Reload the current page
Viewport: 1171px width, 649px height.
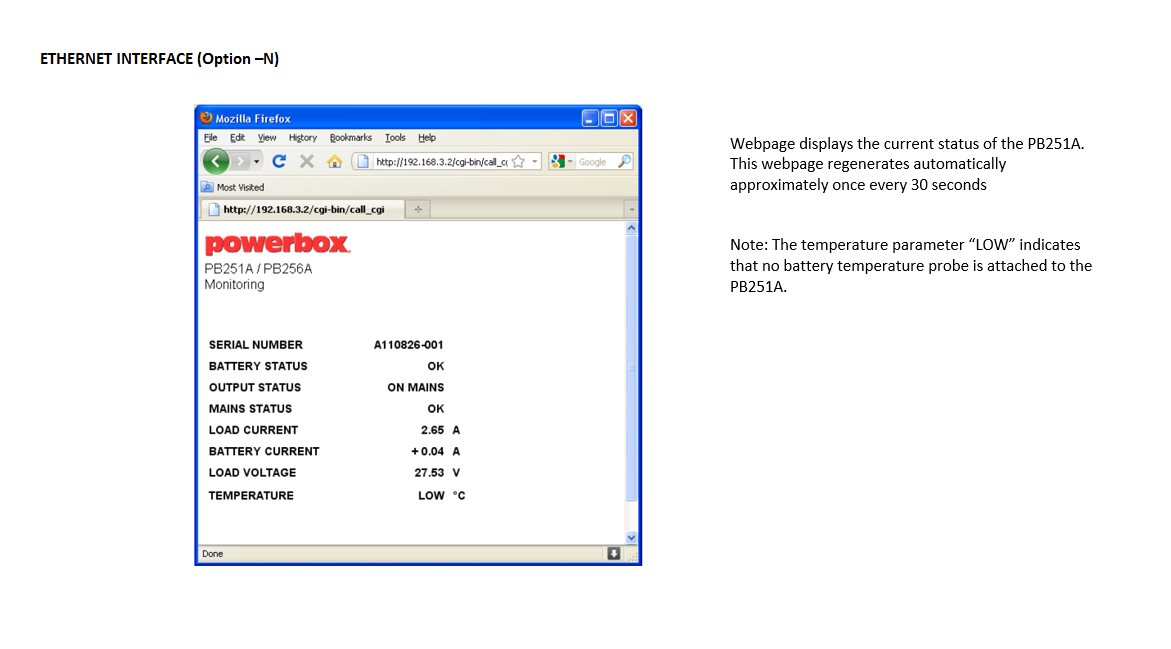279,161
